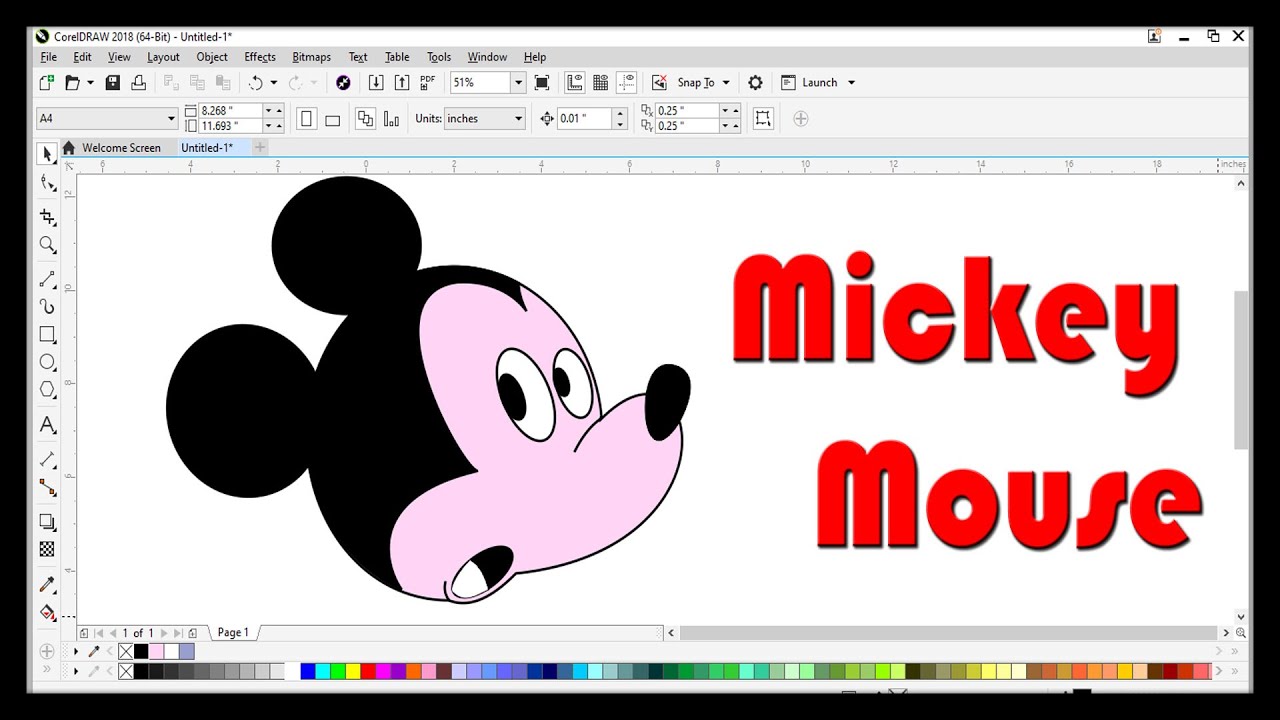Viewport: 1280px width, 720px height.
Task: Open the Bitmaps menu
Action: (311, 57)
